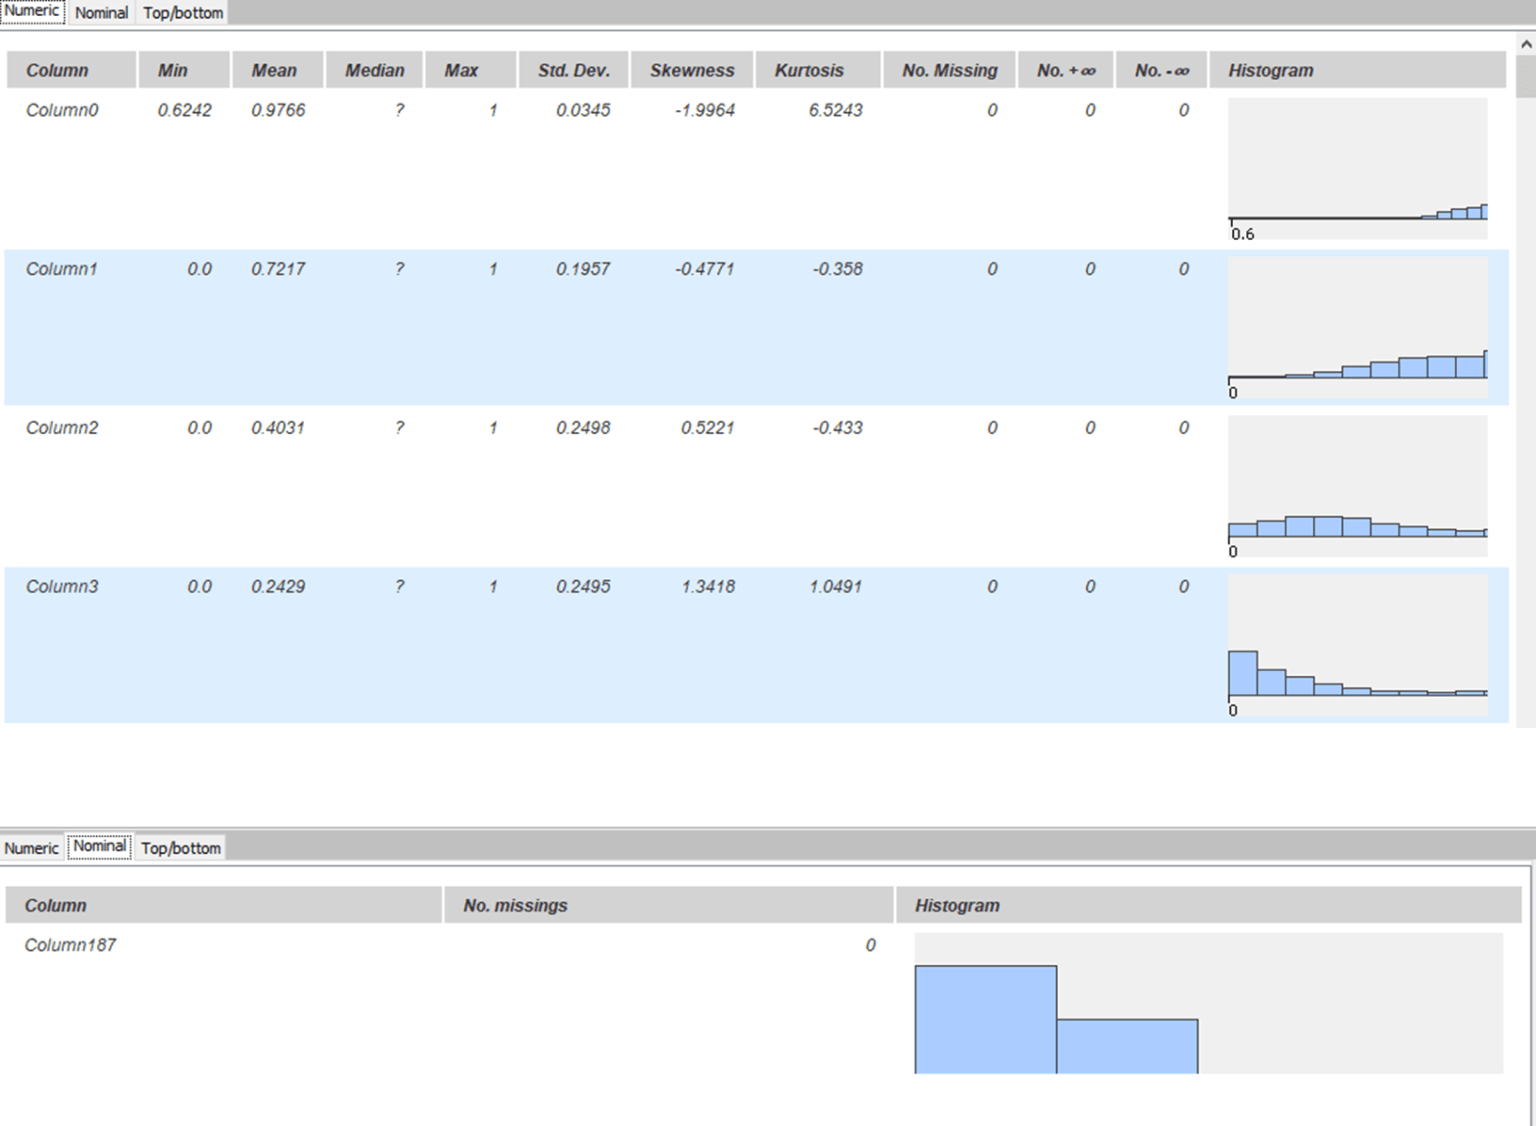Click the Max column header
Viewport: 1536px width, 1126px height.
[471, 70]
